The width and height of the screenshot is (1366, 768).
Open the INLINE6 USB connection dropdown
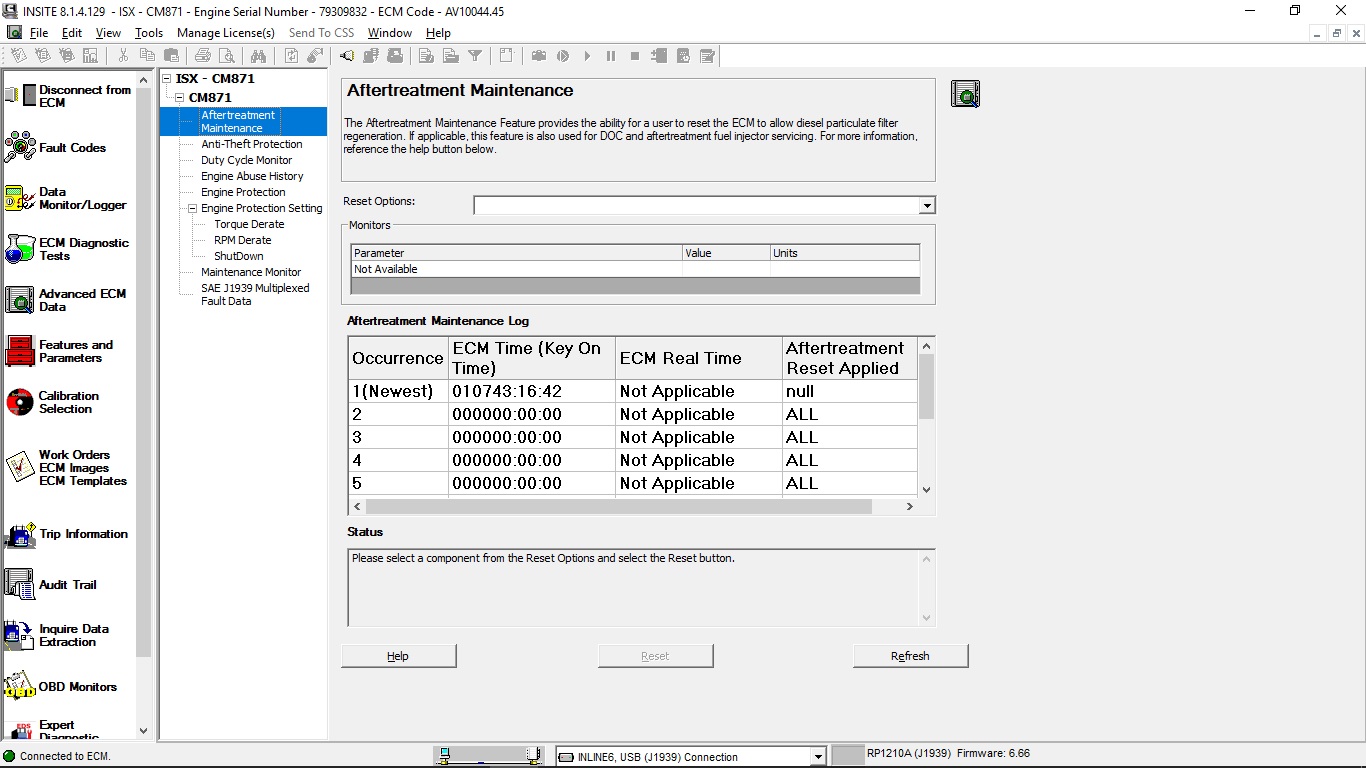pos(818,757)
